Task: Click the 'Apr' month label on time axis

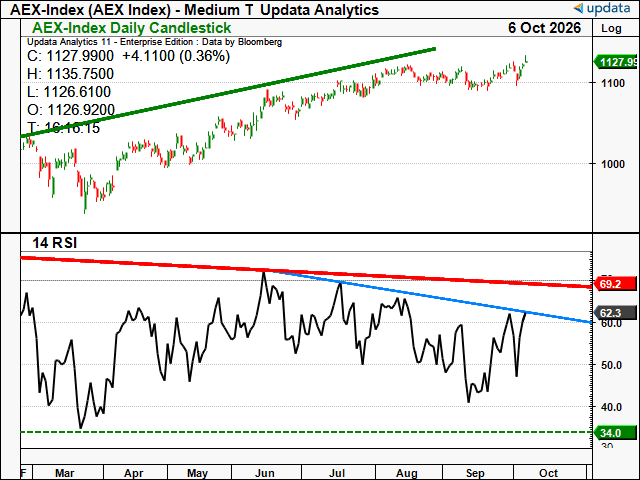Action: point(133,473)
